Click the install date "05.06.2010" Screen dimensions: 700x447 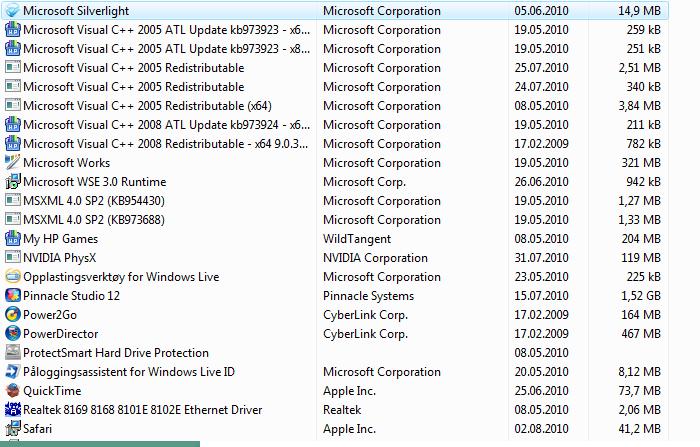tap(542, 11)
